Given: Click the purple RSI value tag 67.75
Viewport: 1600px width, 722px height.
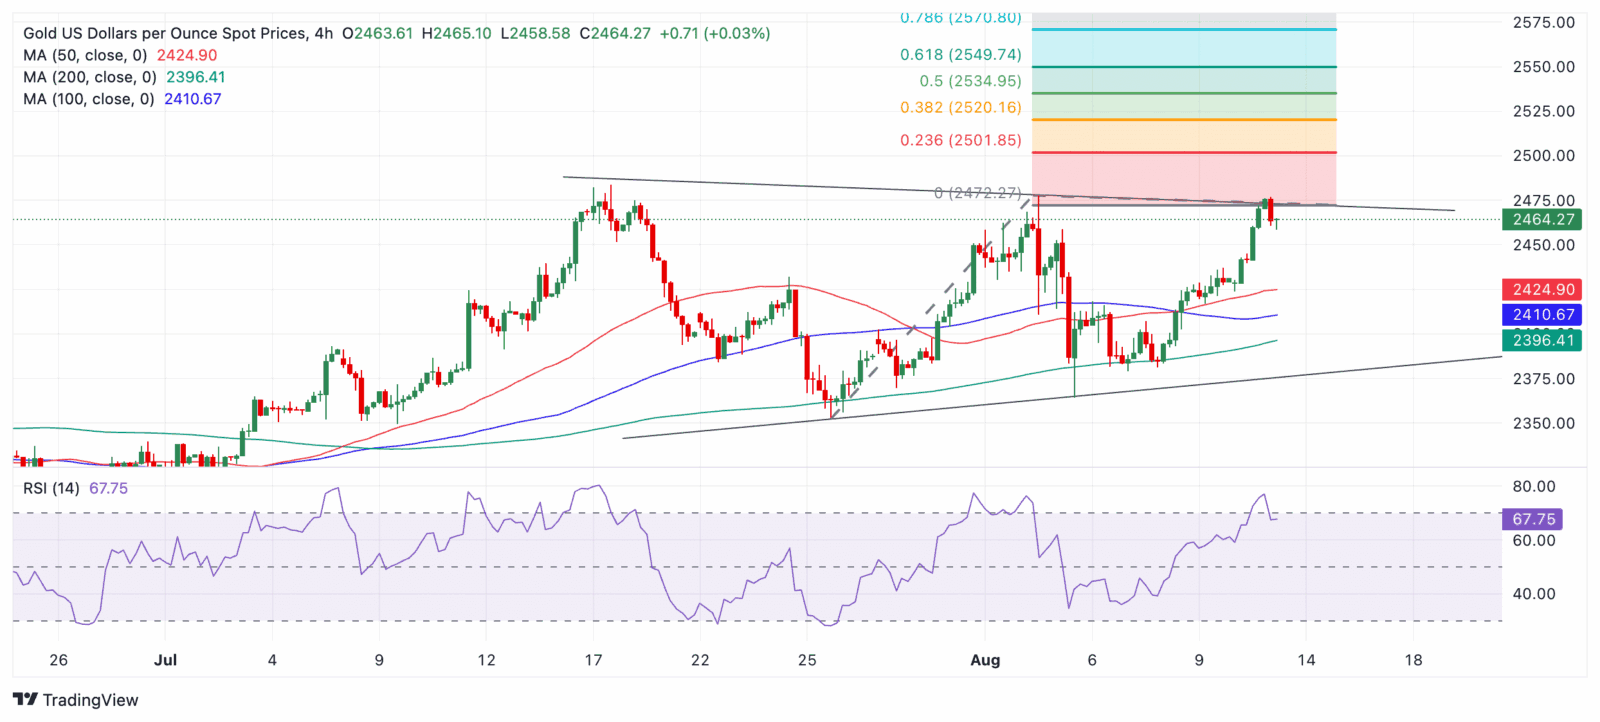Looking at the screenshot, I should [x=1532, y=519].
